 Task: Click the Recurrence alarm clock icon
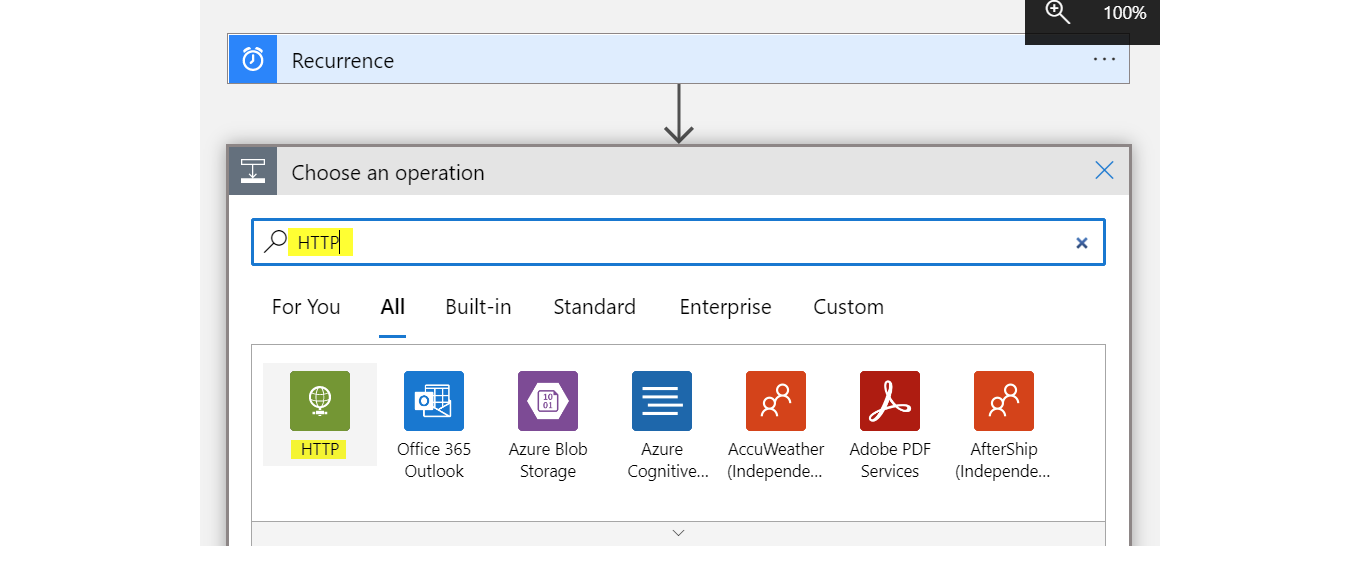pyautogui.click(x=254, y=60)
